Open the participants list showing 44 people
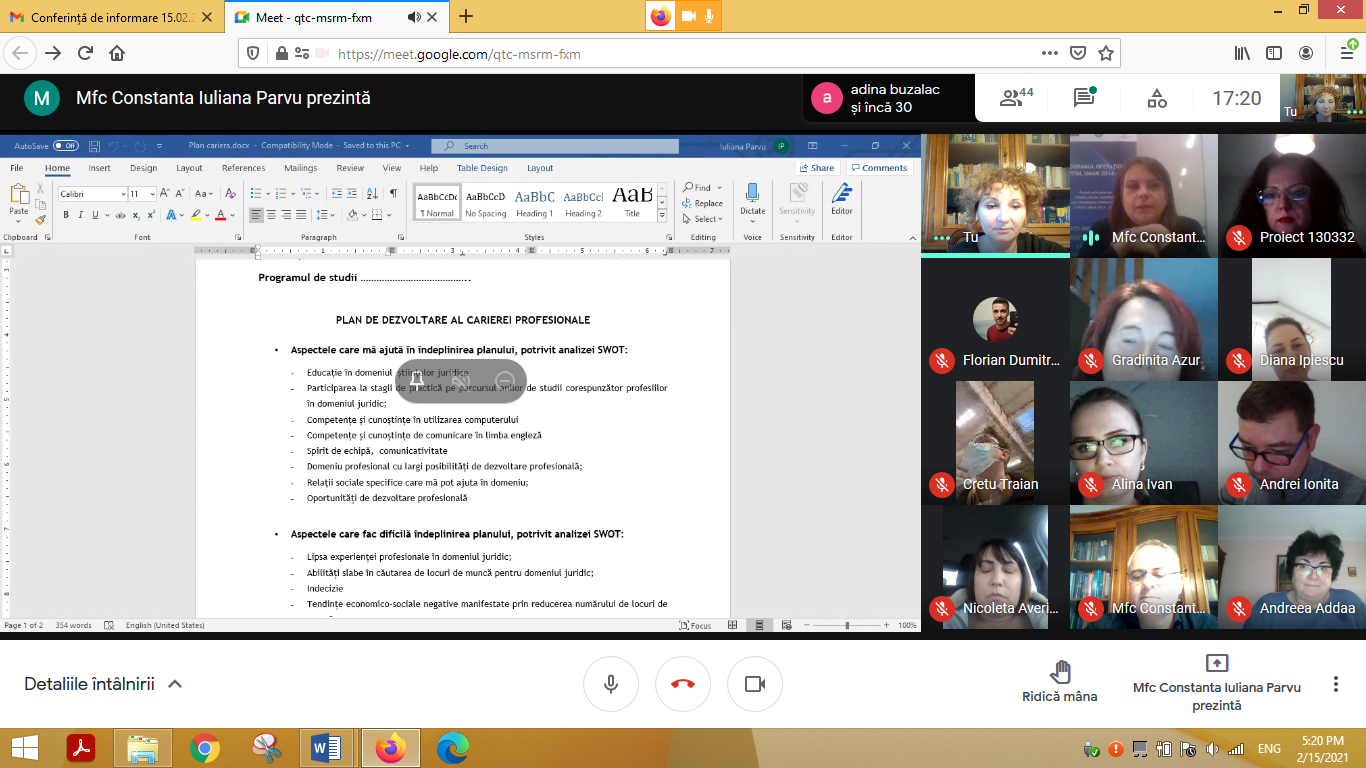 pos(1016,97)
